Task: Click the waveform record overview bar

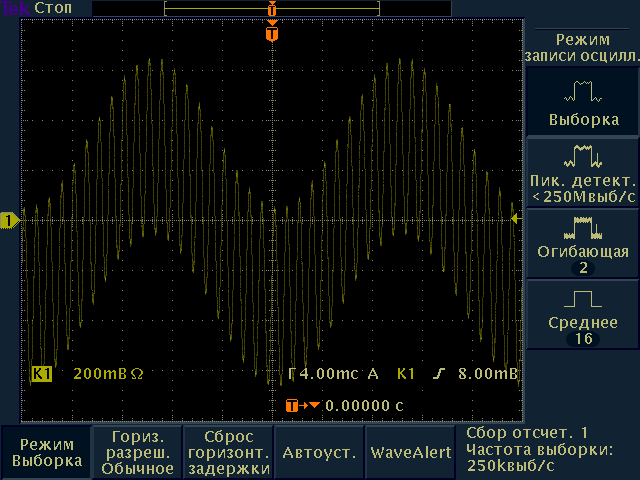Action: pyautogui.click(x=272, y=8)
